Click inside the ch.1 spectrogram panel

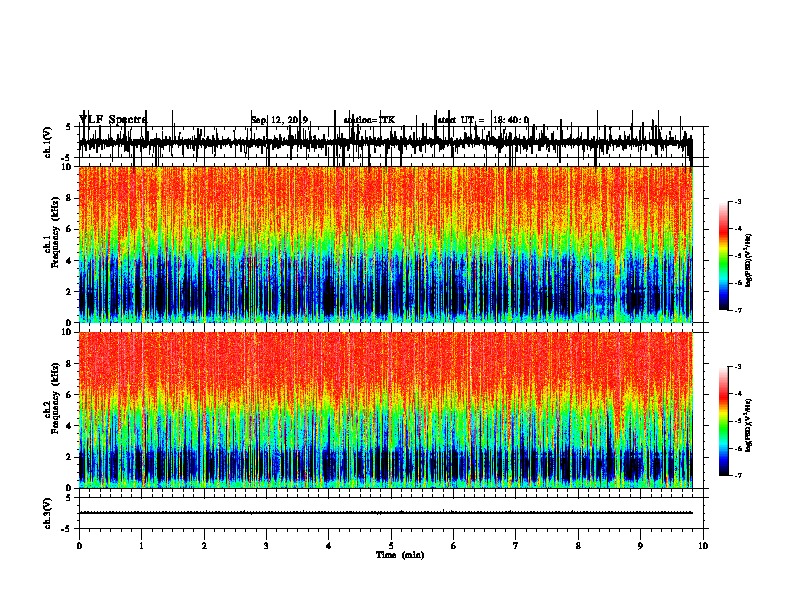pyautogui.click(x=386, y=244)
